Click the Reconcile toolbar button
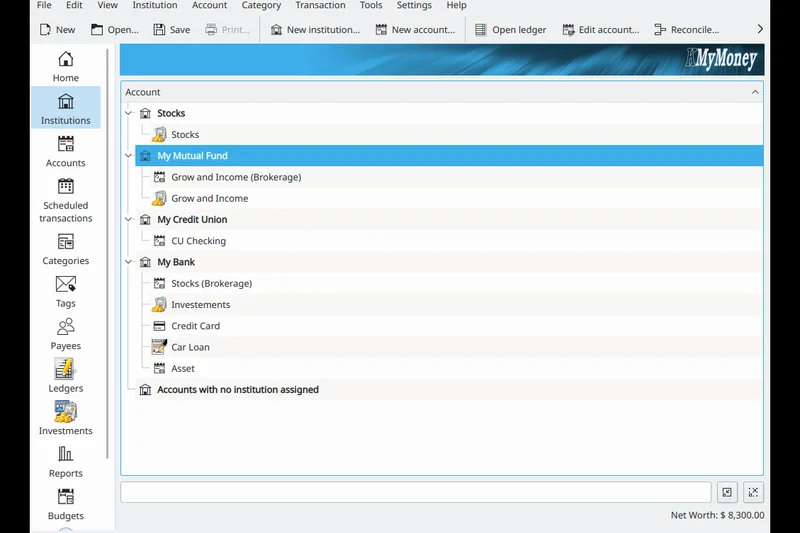 click(686, 30)
